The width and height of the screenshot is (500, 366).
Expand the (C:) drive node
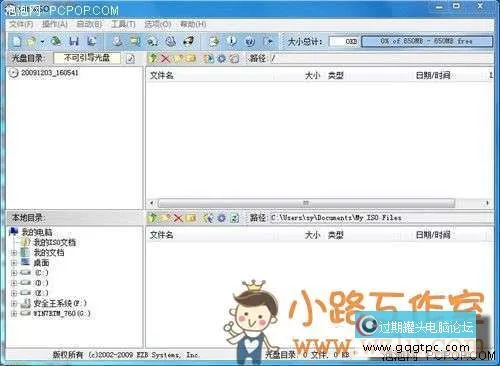[x=14, y=273]
